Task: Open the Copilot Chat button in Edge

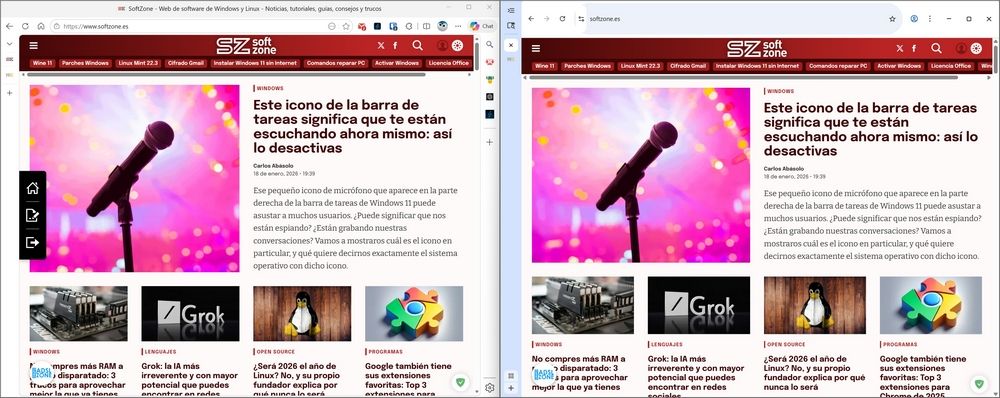Action: tap(482, 26)
